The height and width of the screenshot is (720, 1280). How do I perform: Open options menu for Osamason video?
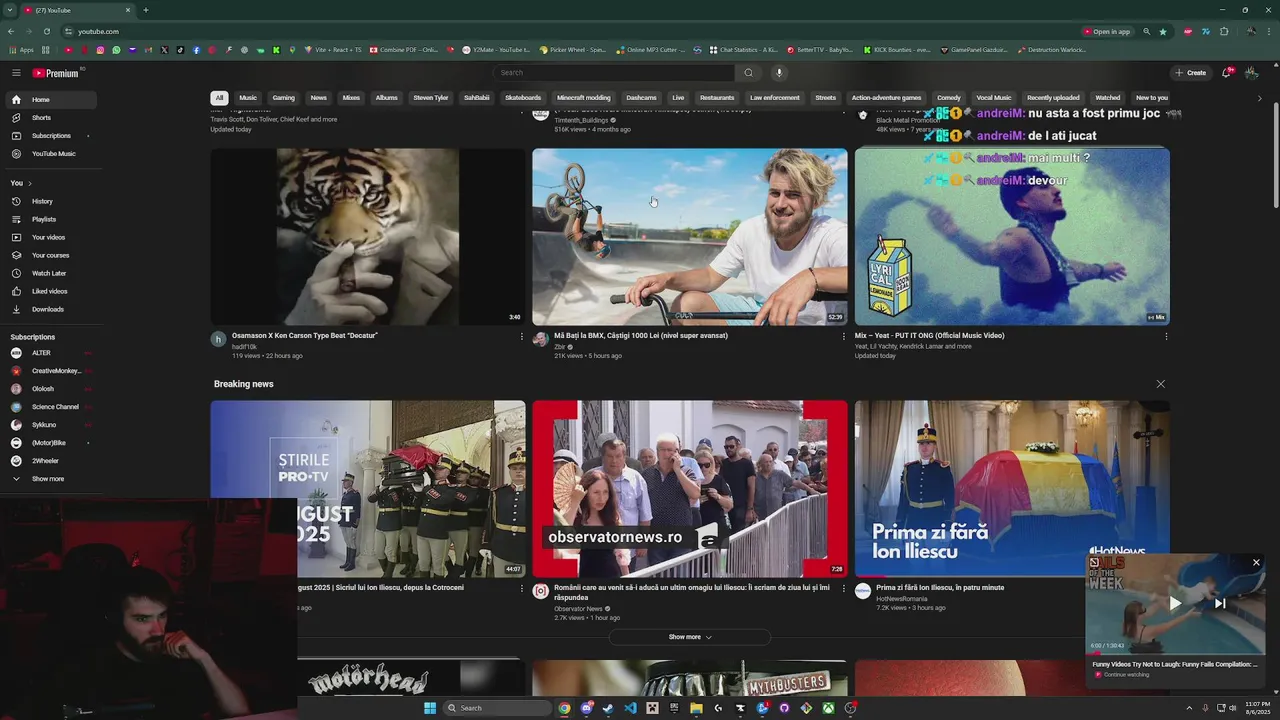(521, 336)
